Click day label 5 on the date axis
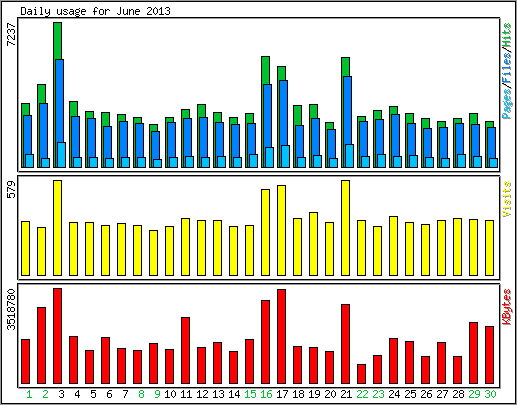Image resolution: width=517 pixels, height=405 pixels. [x=93, y=394]
